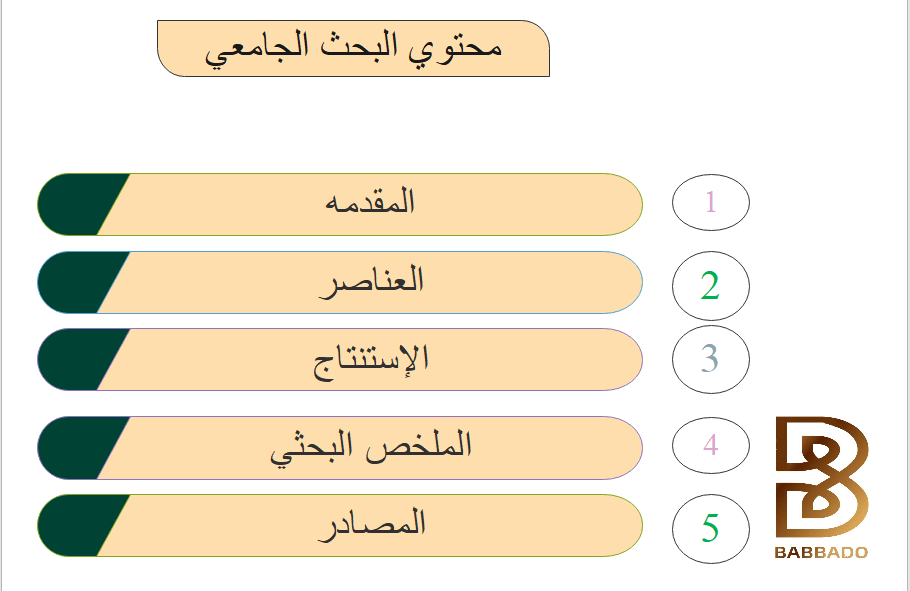
Task: Click the BABBADO text under the logo
Action: [821, 552]
